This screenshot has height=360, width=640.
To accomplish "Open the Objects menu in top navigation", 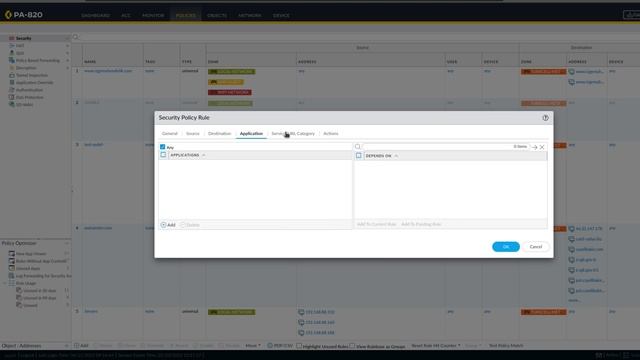I will tap(217, 16).
